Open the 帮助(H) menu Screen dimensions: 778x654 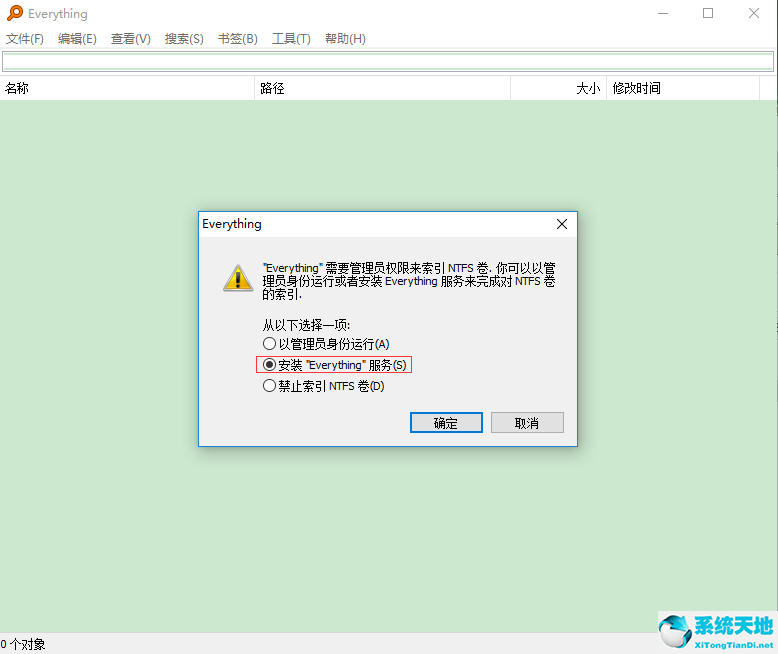345,39
